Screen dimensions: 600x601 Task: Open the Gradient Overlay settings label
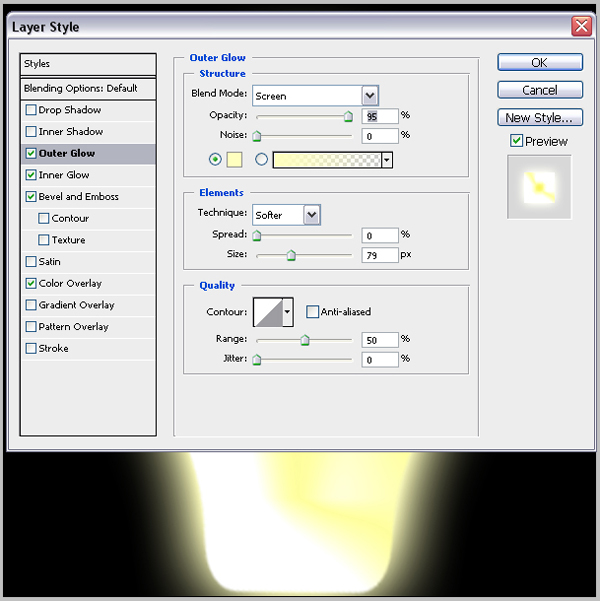(x=77, y=305)
